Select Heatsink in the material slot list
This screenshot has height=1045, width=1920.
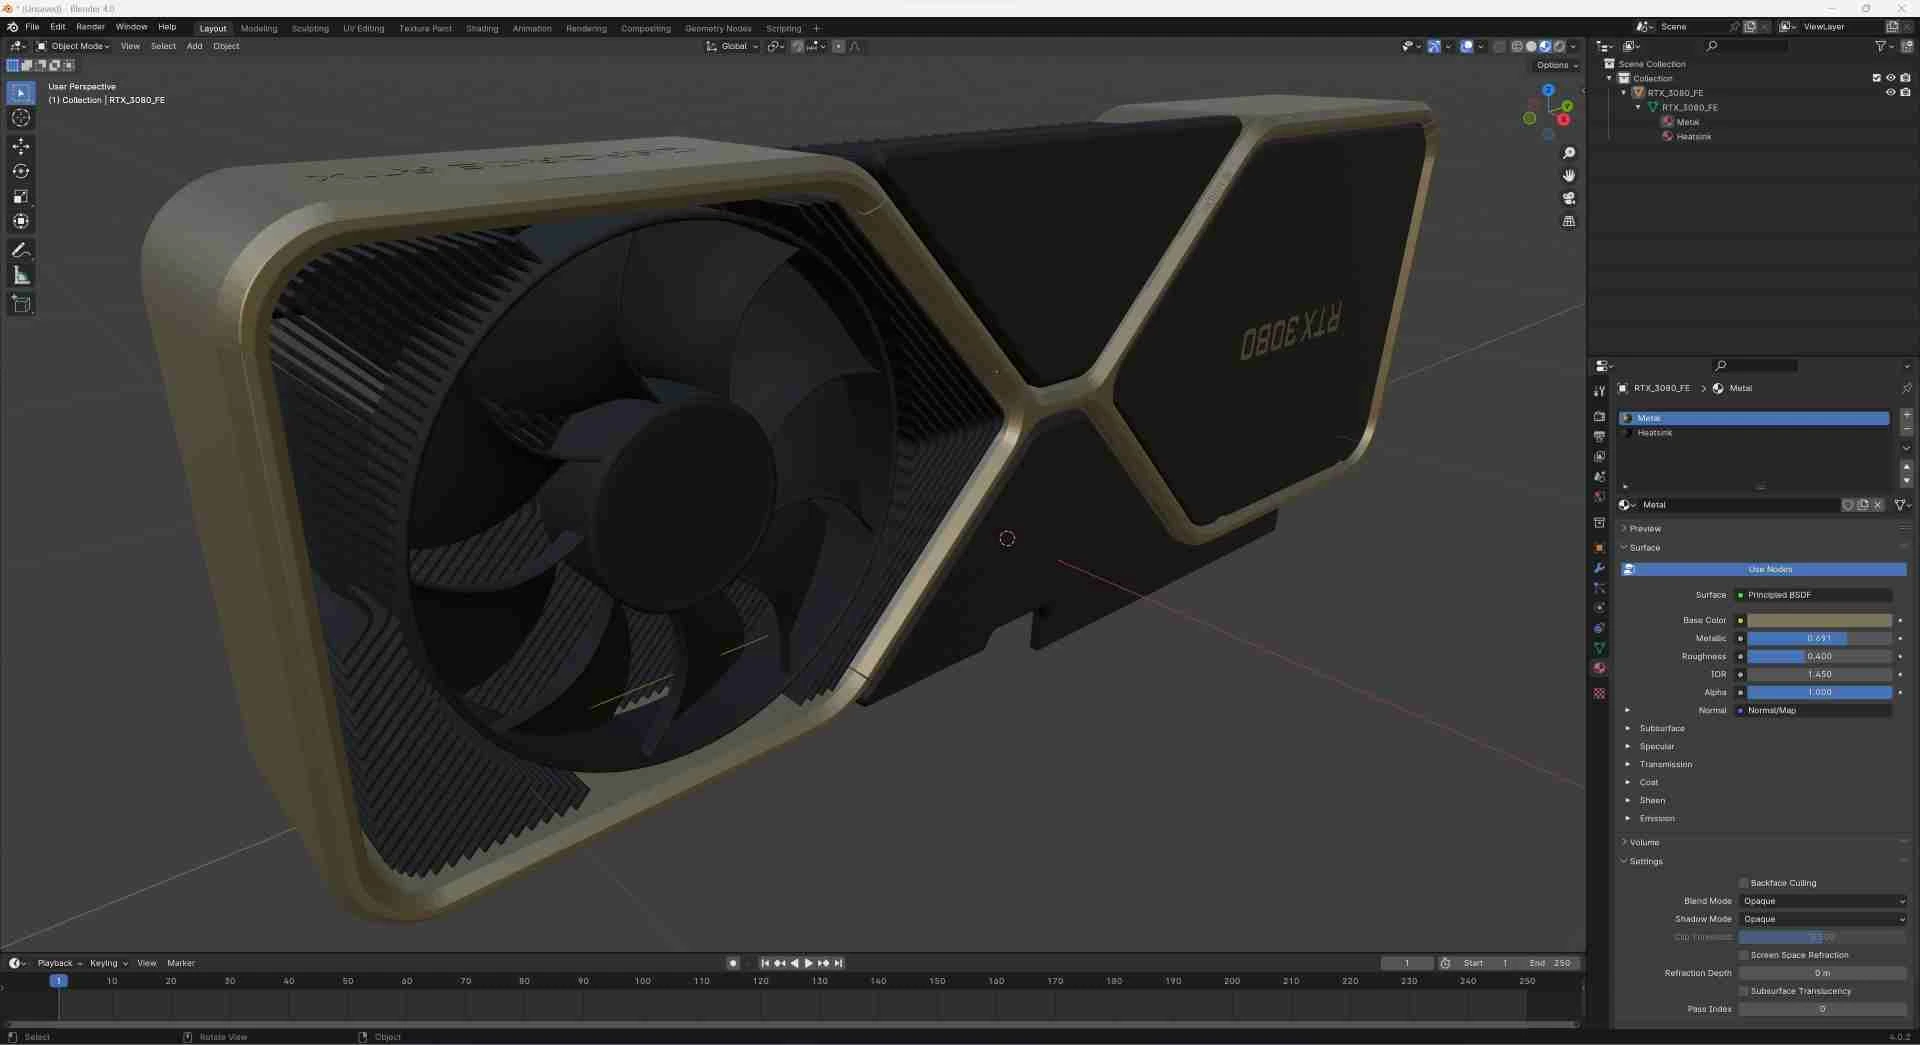(1754, 433)
